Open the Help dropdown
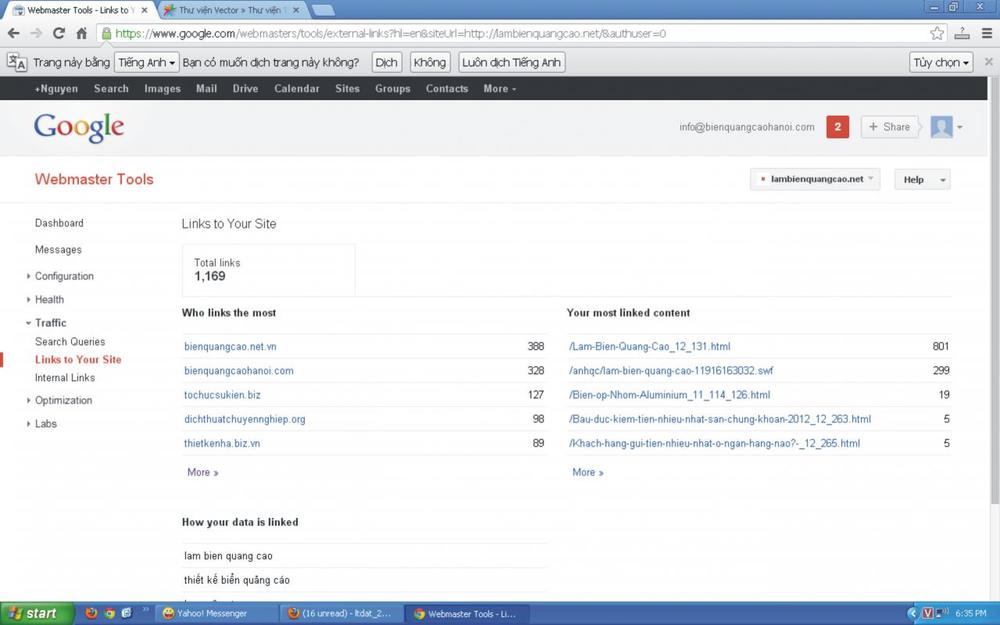1000x625 pixels. [922, 179]
